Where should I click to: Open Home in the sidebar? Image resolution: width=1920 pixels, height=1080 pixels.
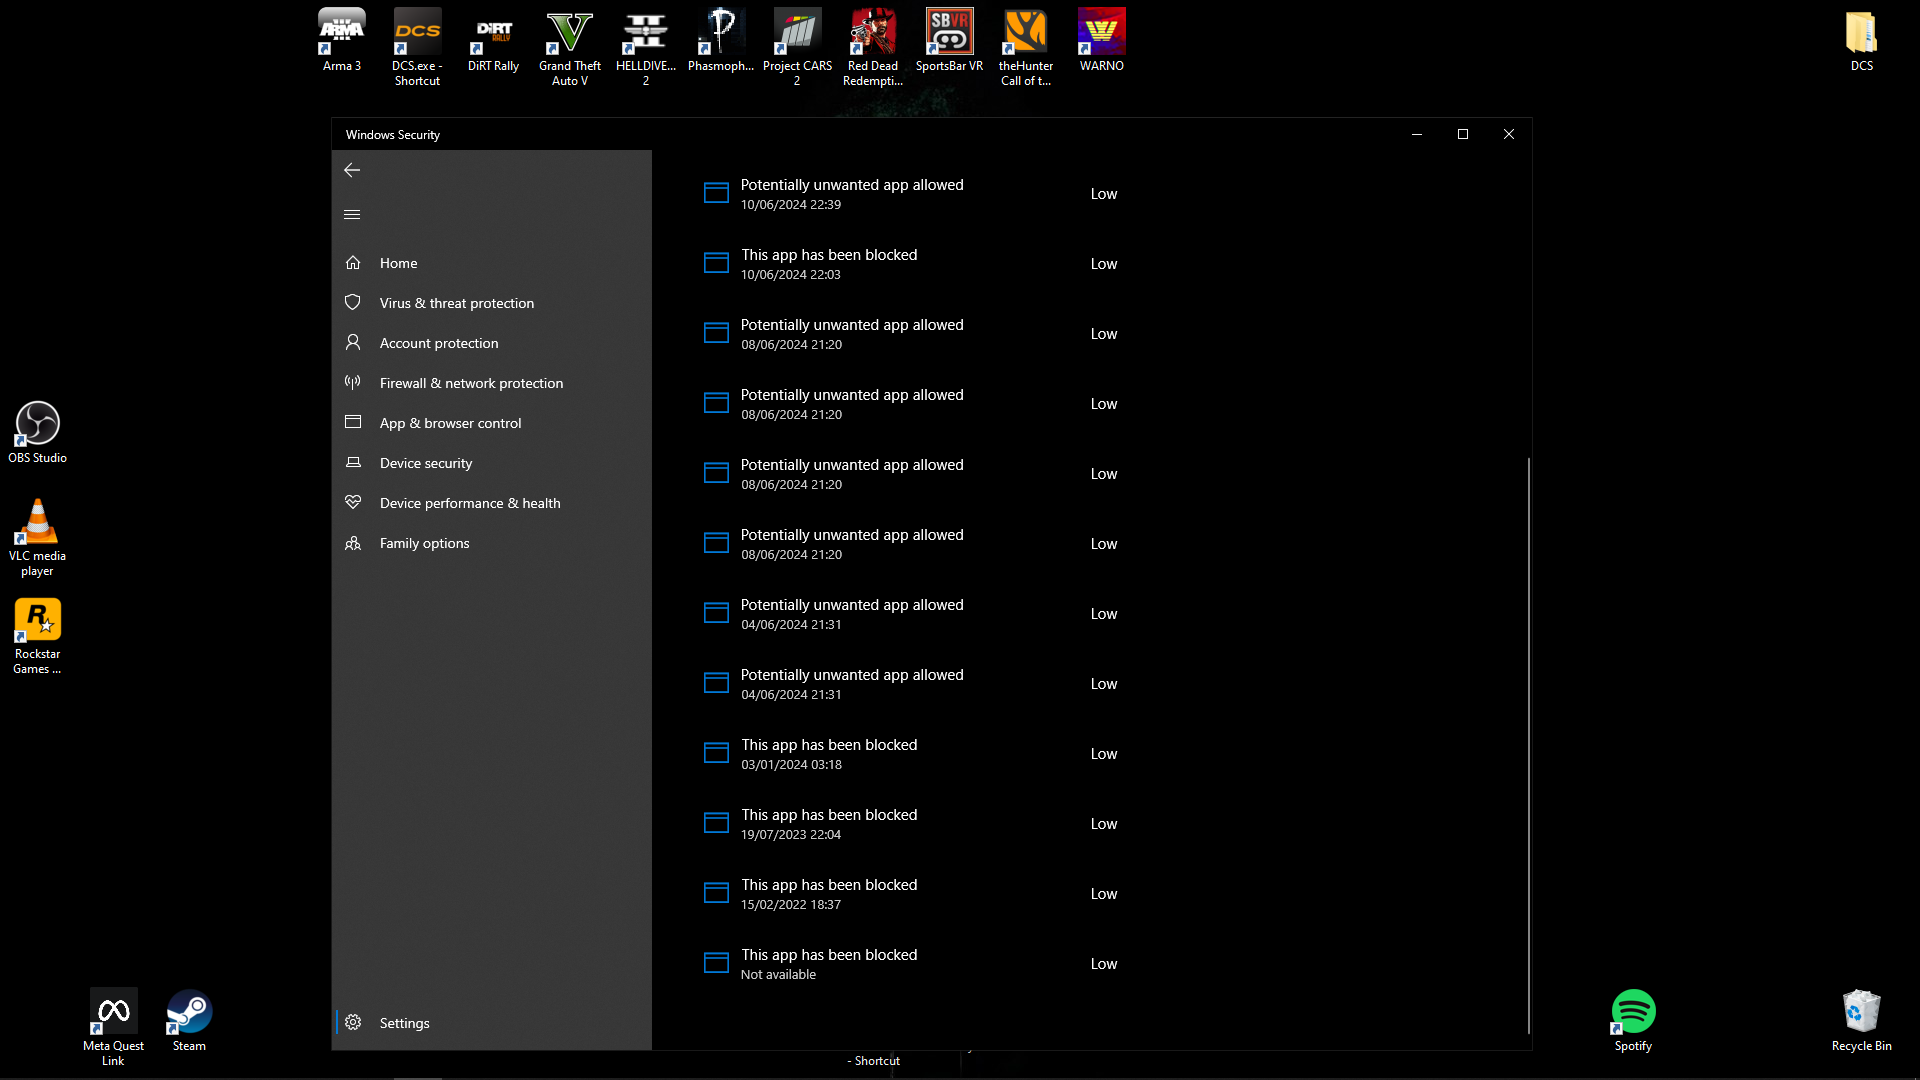(492, 263)
